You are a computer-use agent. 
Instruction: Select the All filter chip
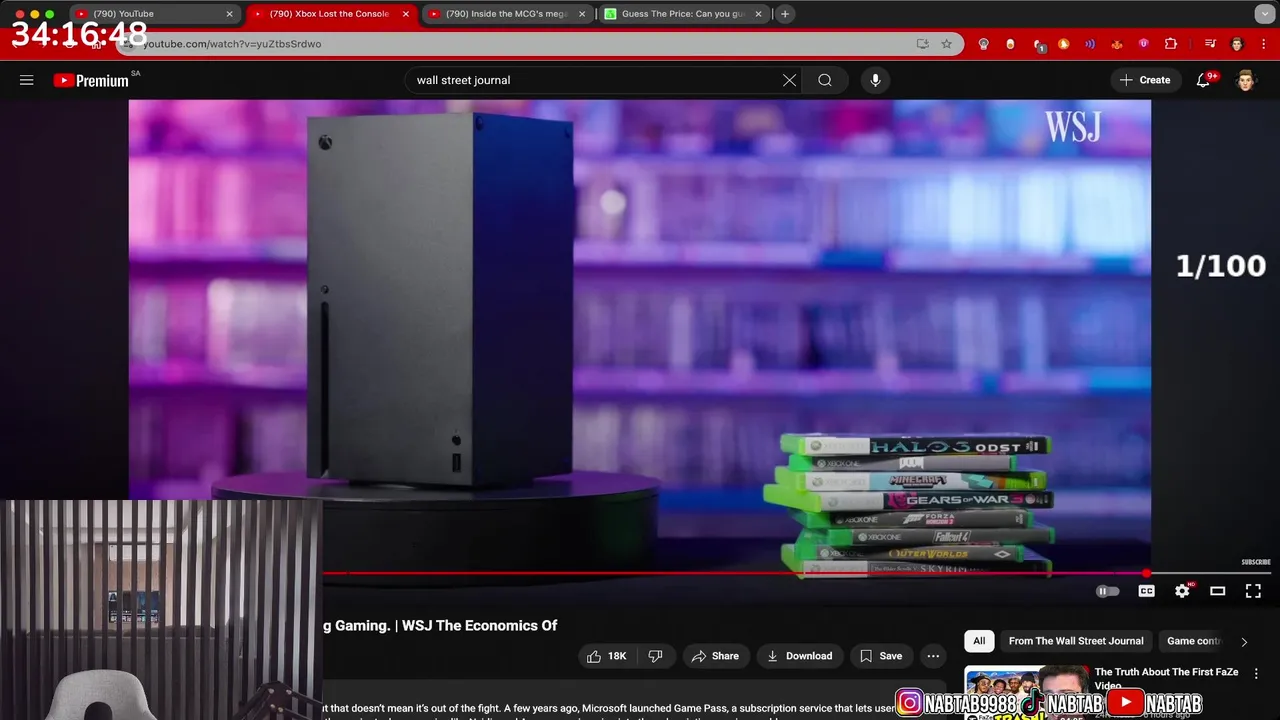[x=979, y=641]
